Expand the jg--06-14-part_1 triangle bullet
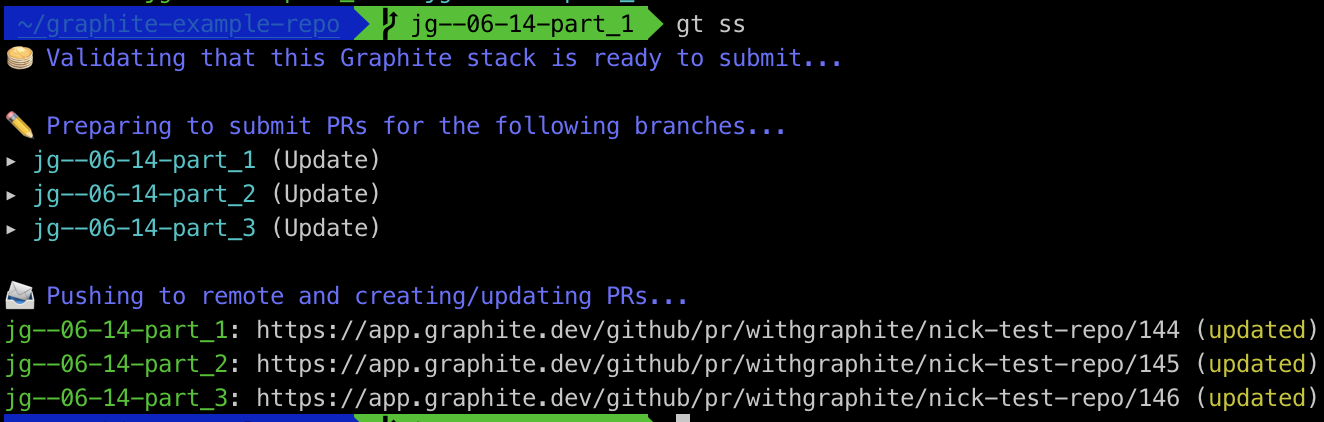This screenshot has width=1324, height=422. coord(11,160)
